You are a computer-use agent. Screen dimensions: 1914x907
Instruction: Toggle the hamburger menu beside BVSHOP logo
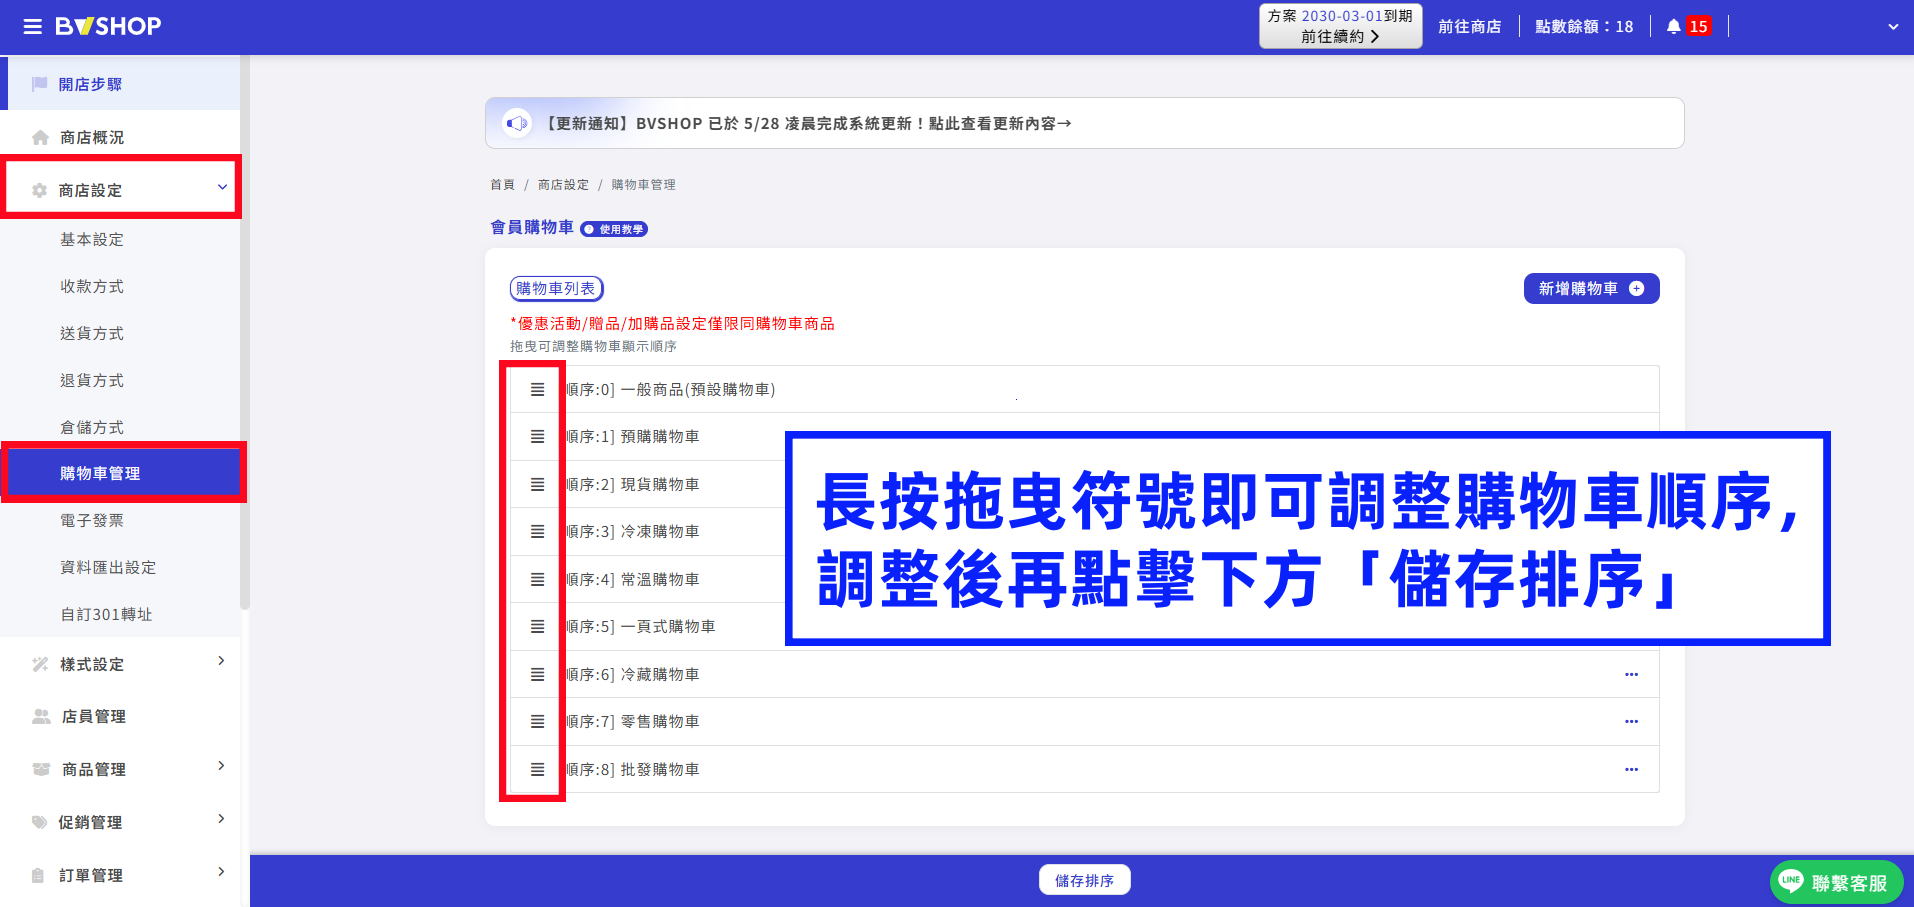33,27
